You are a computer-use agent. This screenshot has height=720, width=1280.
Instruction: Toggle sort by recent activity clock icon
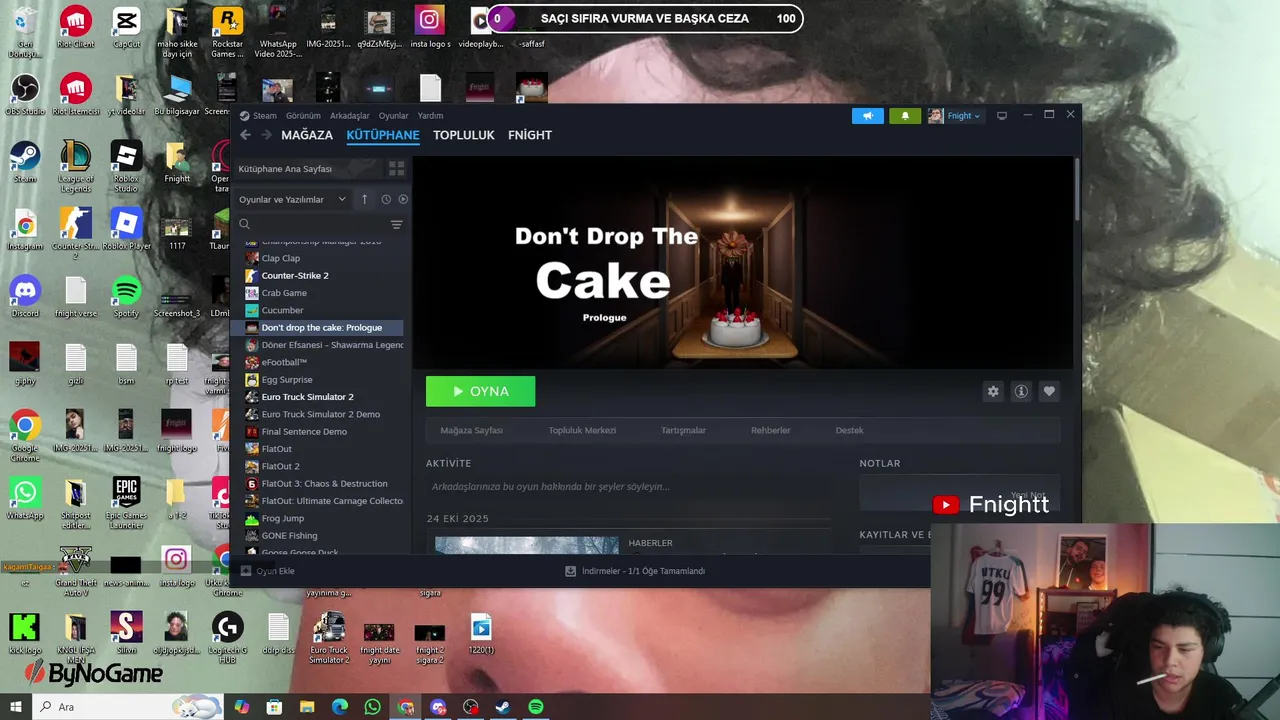pos(386,199)
